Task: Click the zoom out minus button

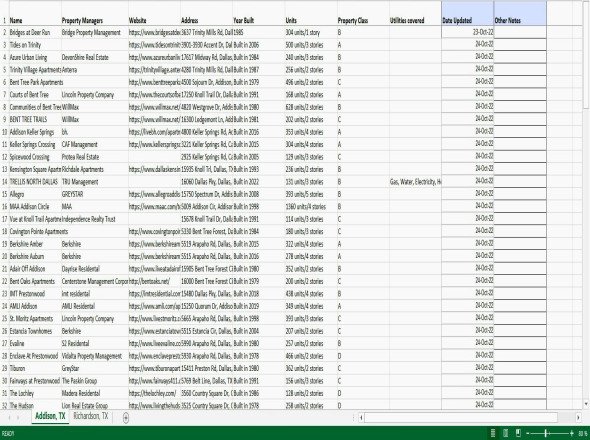Action: tap(528, 433)
